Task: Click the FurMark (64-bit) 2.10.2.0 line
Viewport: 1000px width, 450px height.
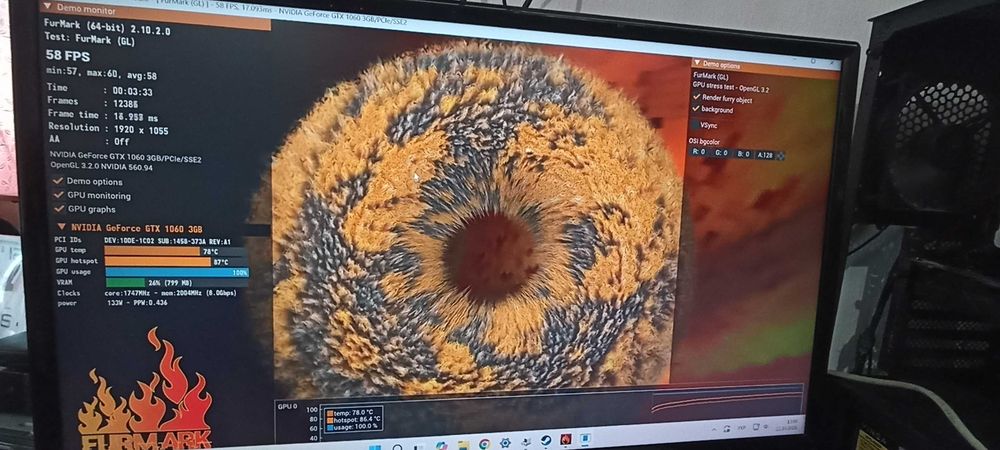Action: [x=107, y=27]
